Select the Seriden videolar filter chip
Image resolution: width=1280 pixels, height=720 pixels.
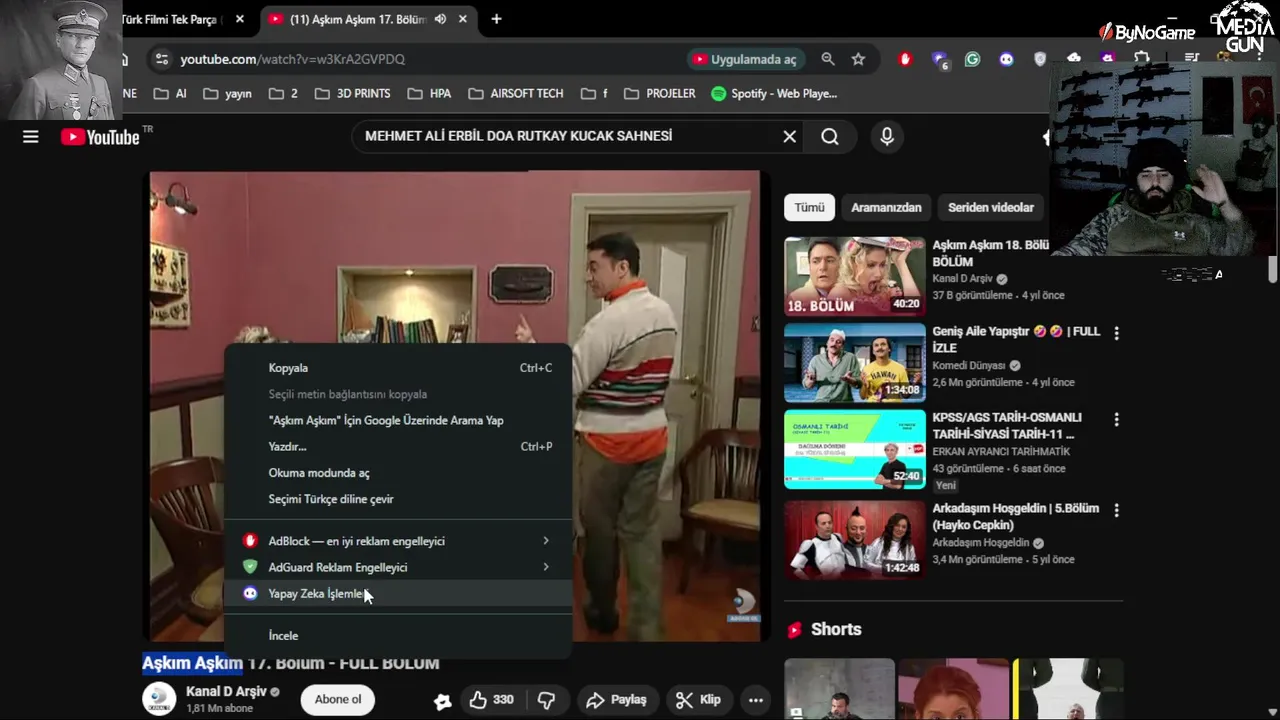990,207
